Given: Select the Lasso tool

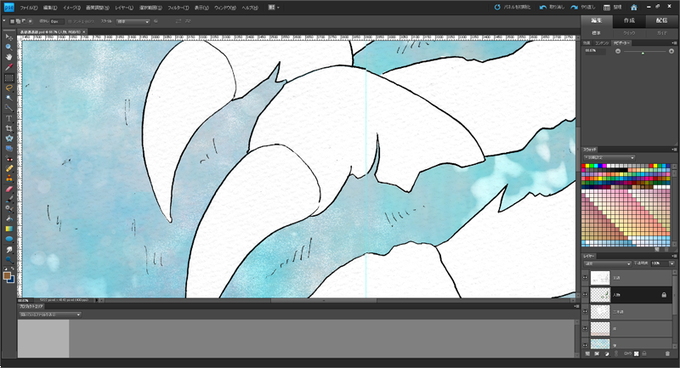Looking at the screenshot, I should (x=9, y=88).
